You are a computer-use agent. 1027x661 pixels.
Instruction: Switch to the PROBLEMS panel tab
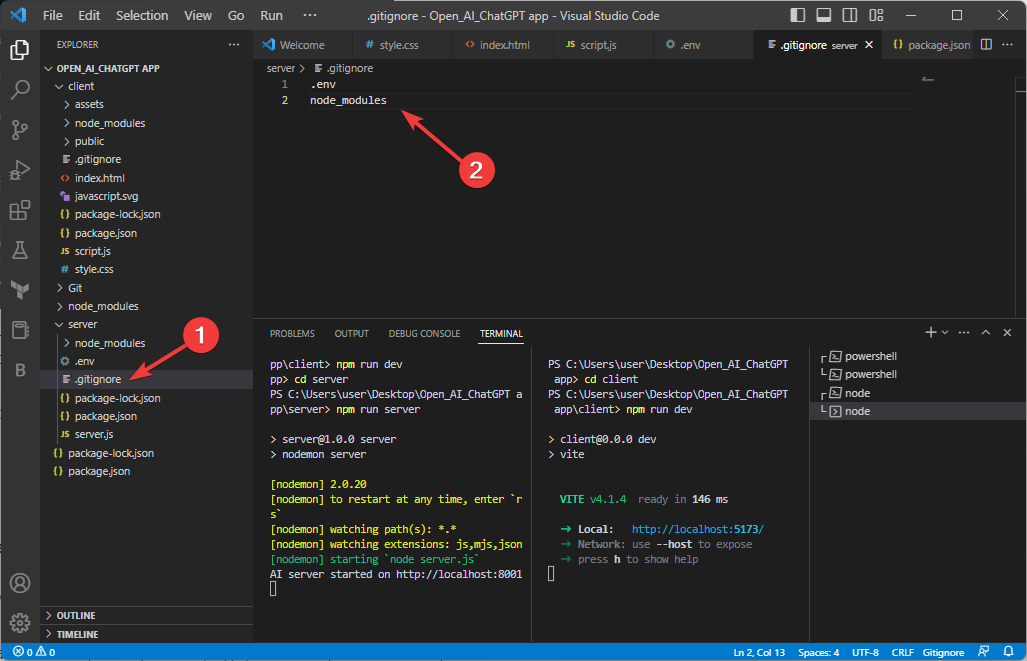click(x=292, y=333)
